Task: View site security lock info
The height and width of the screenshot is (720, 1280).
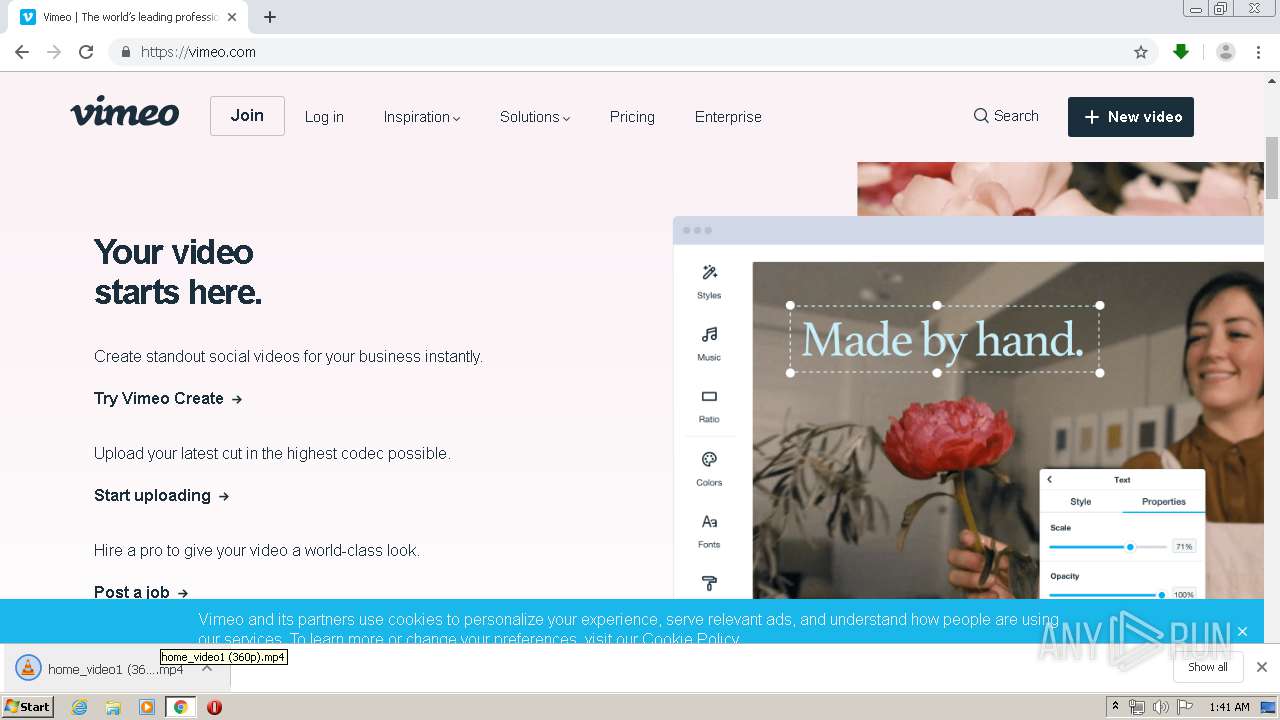Action: tap(125, 52)
